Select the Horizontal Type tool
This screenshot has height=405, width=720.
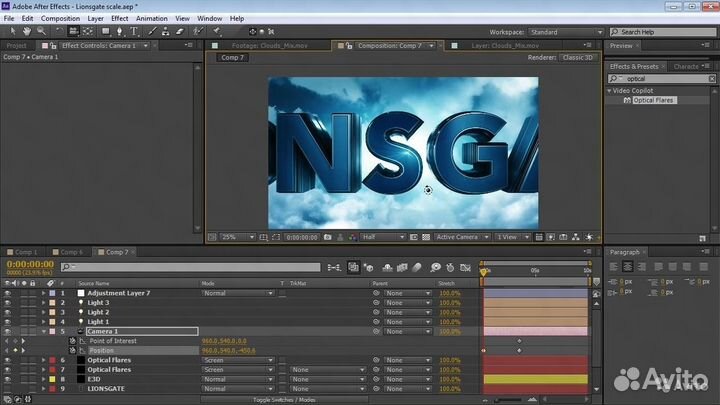click(x=134, y=31)
